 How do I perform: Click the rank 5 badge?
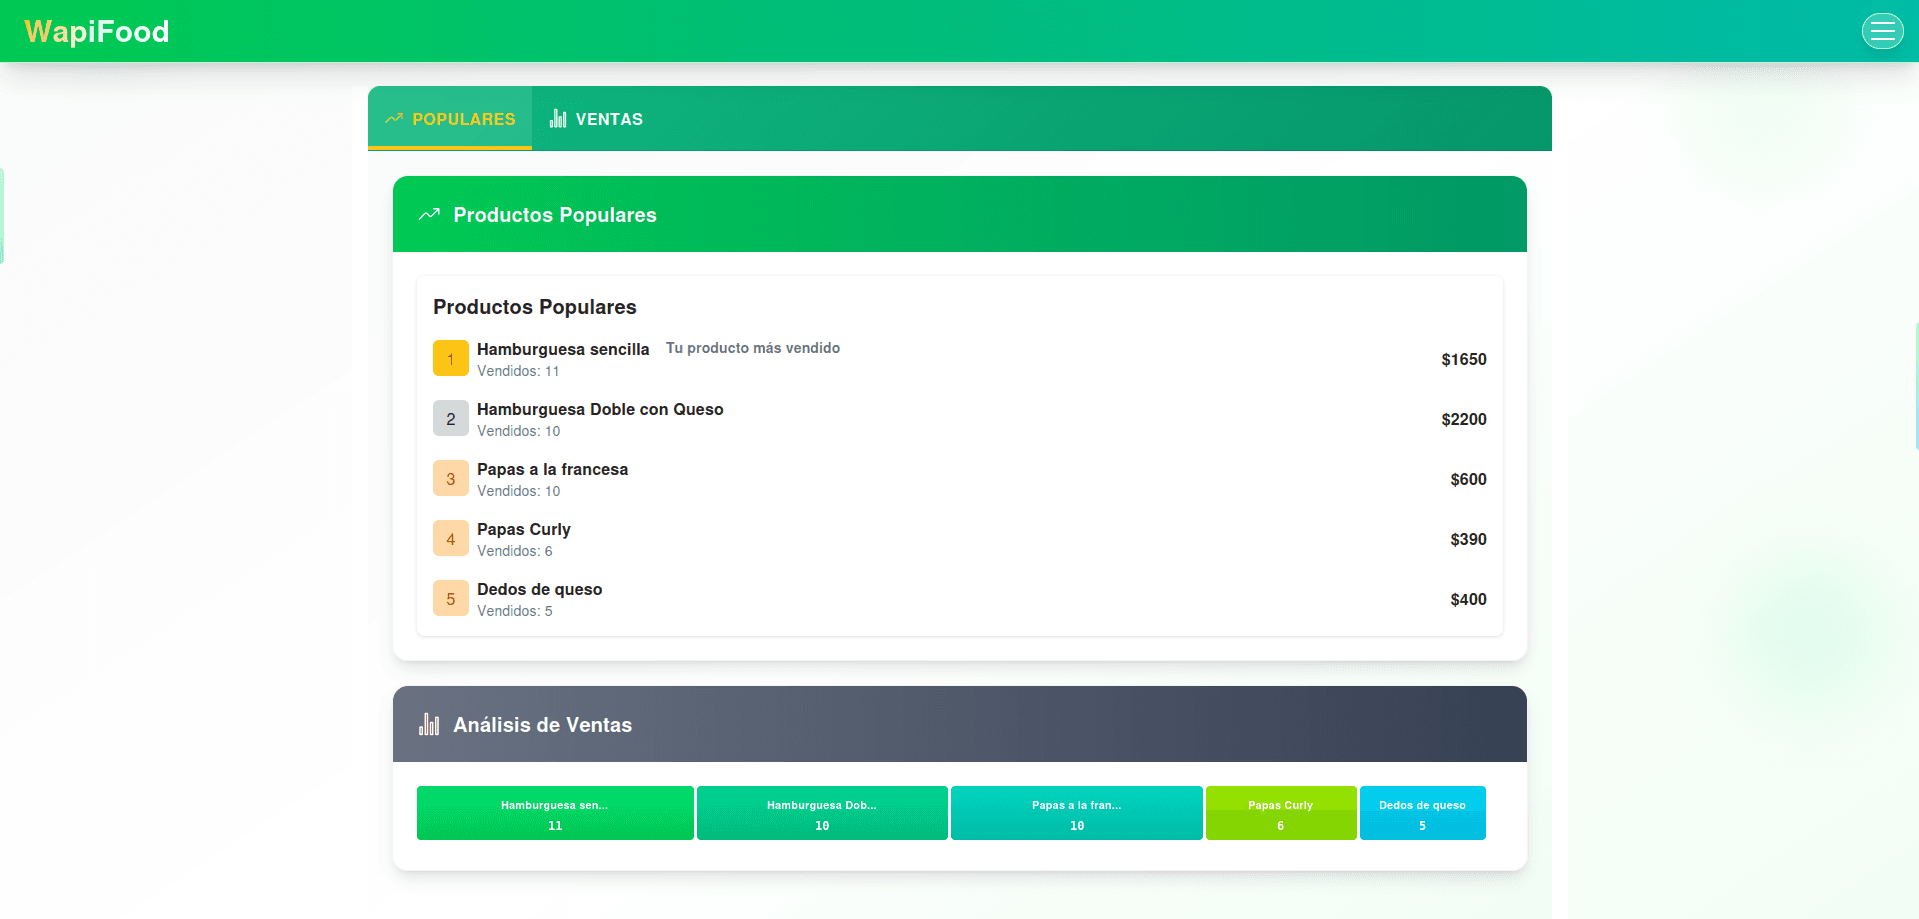(x=450, y=599)
